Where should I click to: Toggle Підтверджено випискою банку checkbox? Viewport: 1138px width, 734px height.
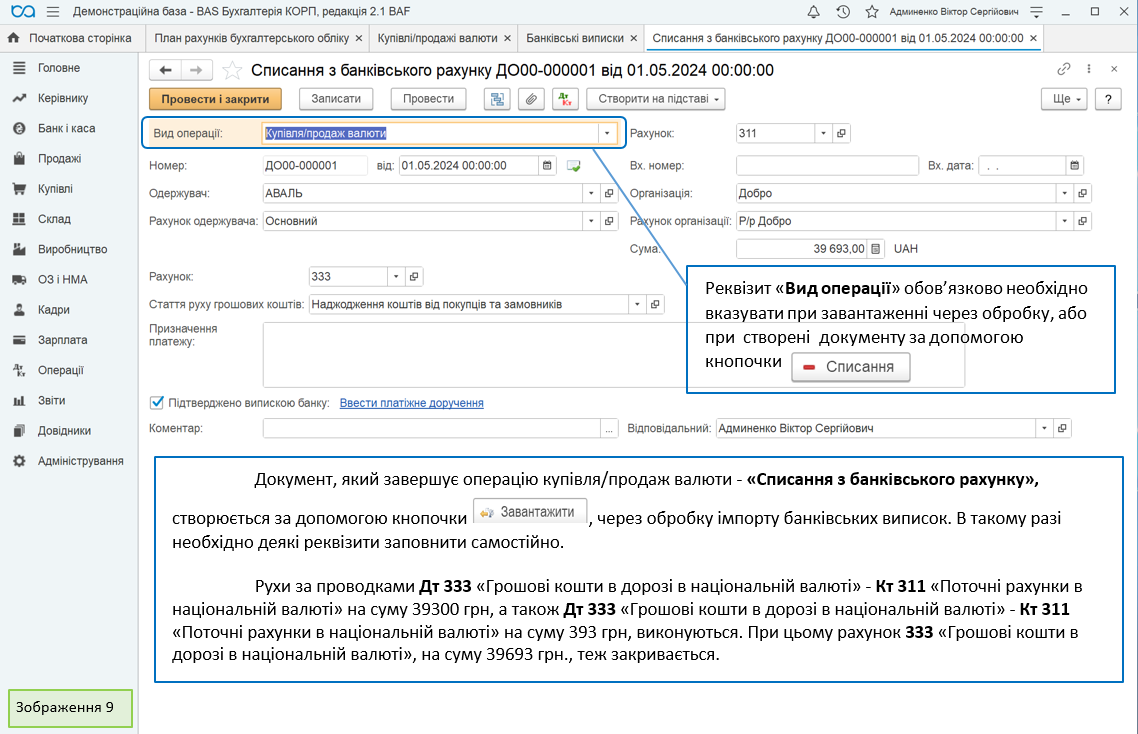pyautogui.click(x=157, y=402)
